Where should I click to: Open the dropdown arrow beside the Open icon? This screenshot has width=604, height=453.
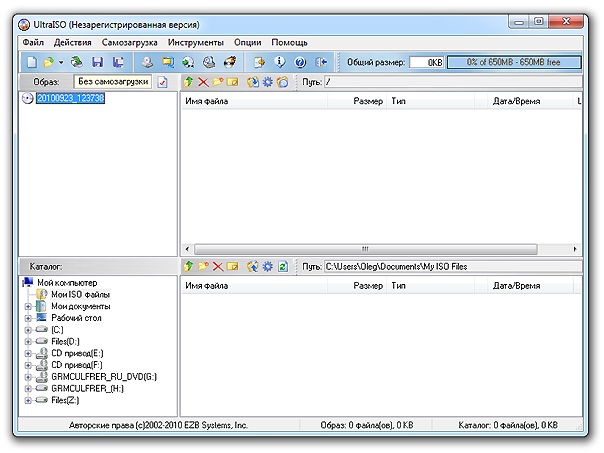pos(61,62)
